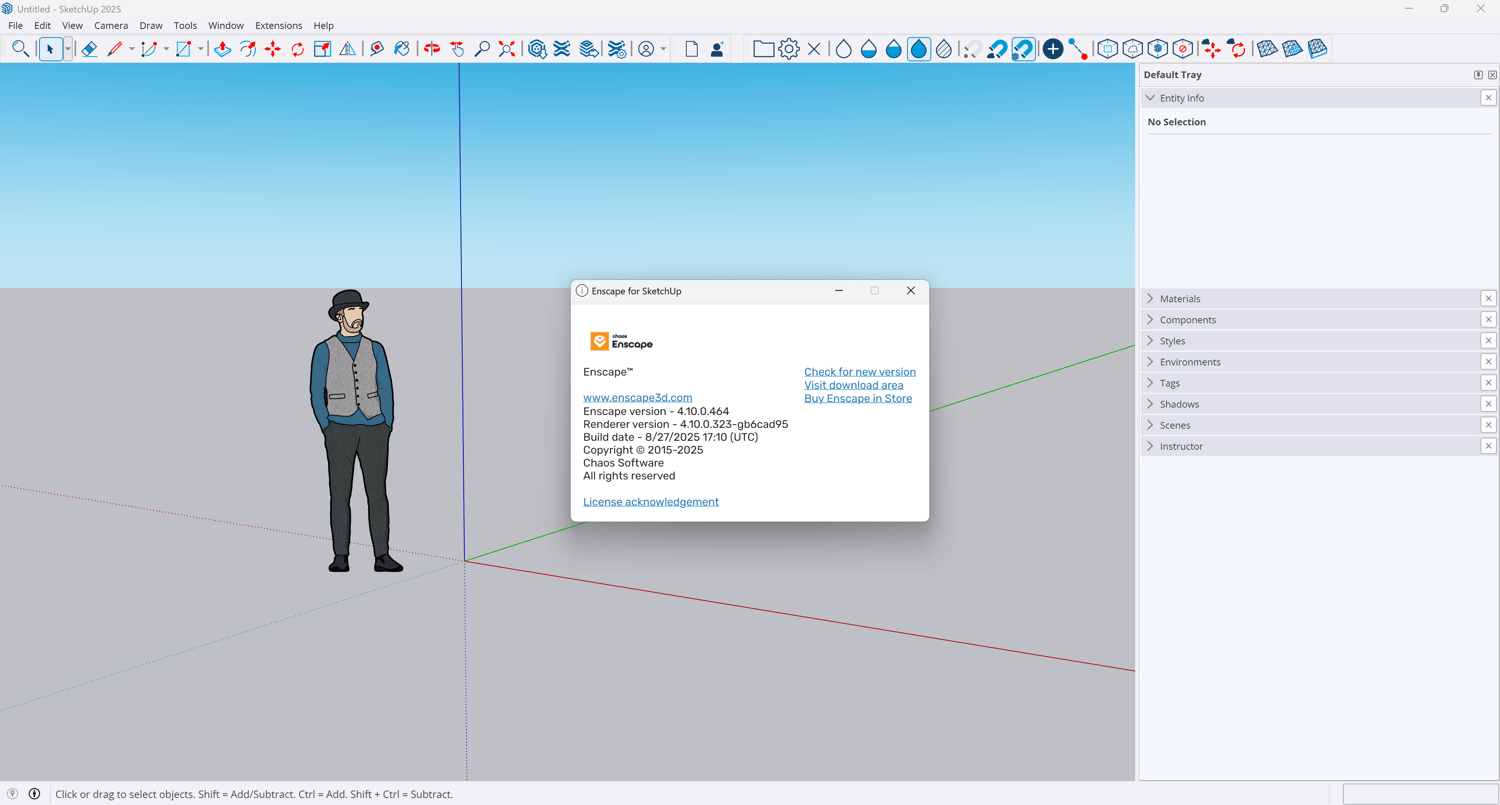
Task: Click the folder icon in the toolbar
Action: (764, 49)
